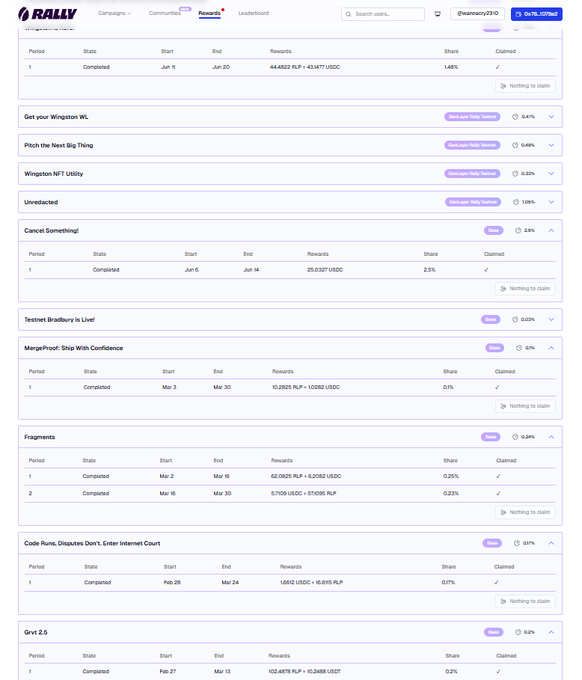This screenshot has width=582, height=680.
Task: Click Nothing to claim under Cancel Something!
Action: point(525,288)
